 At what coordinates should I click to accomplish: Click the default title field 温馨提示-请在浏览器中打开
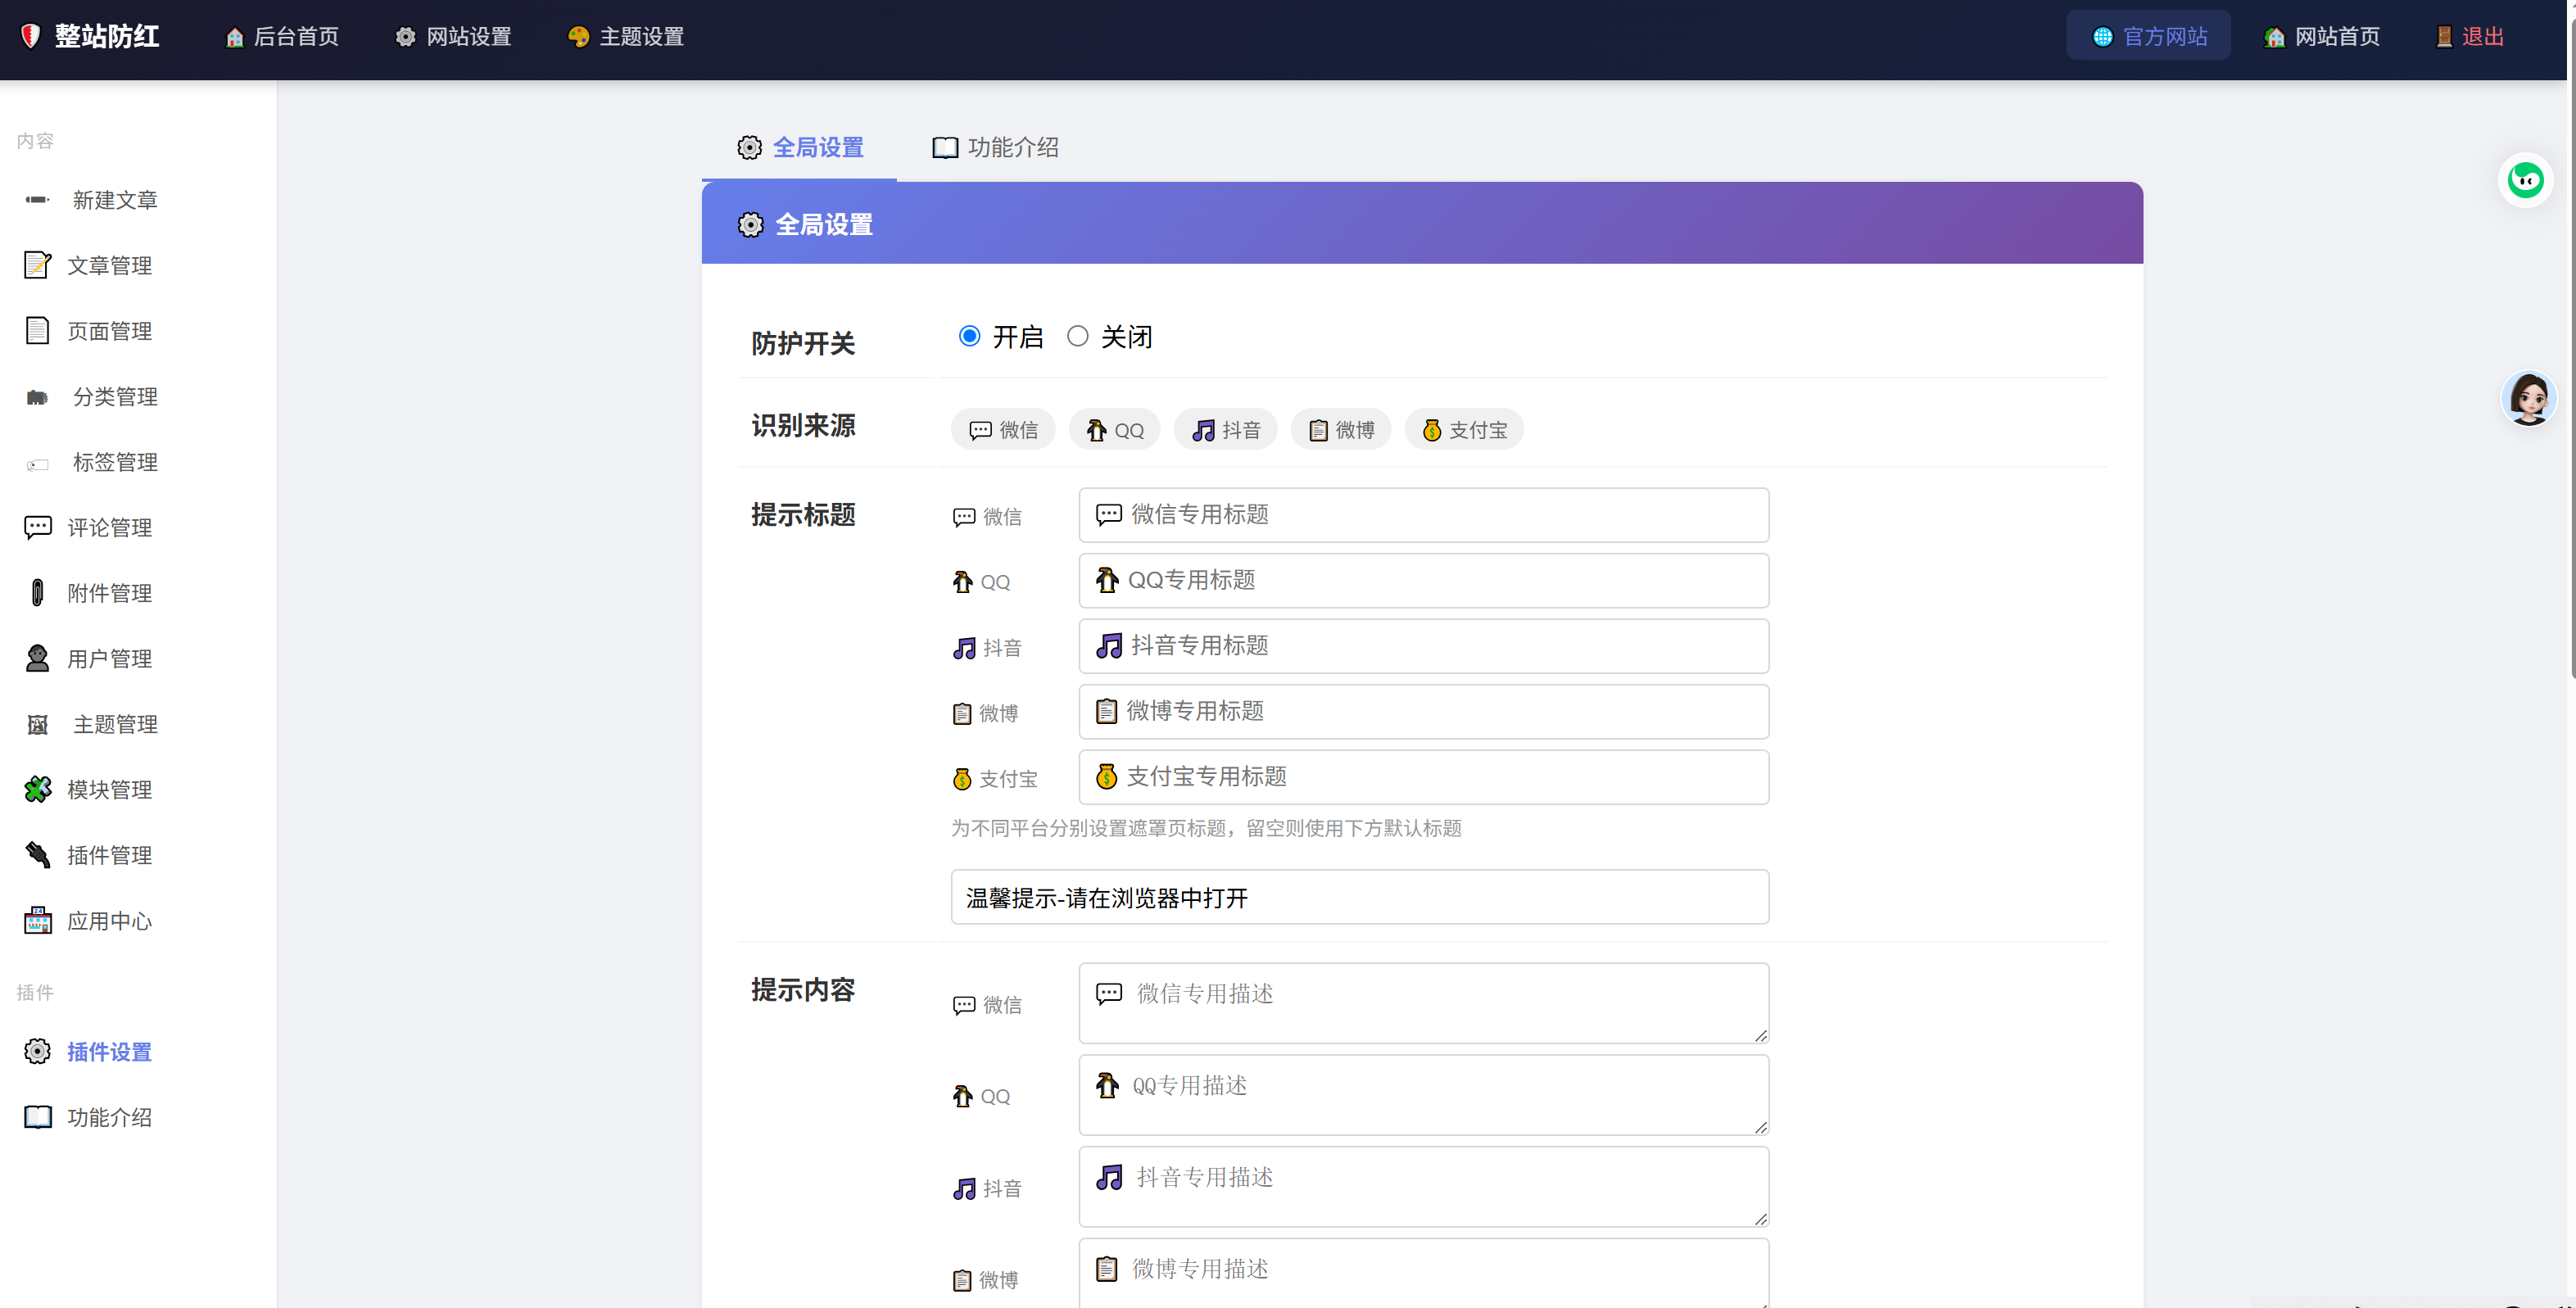(1360, 897)
